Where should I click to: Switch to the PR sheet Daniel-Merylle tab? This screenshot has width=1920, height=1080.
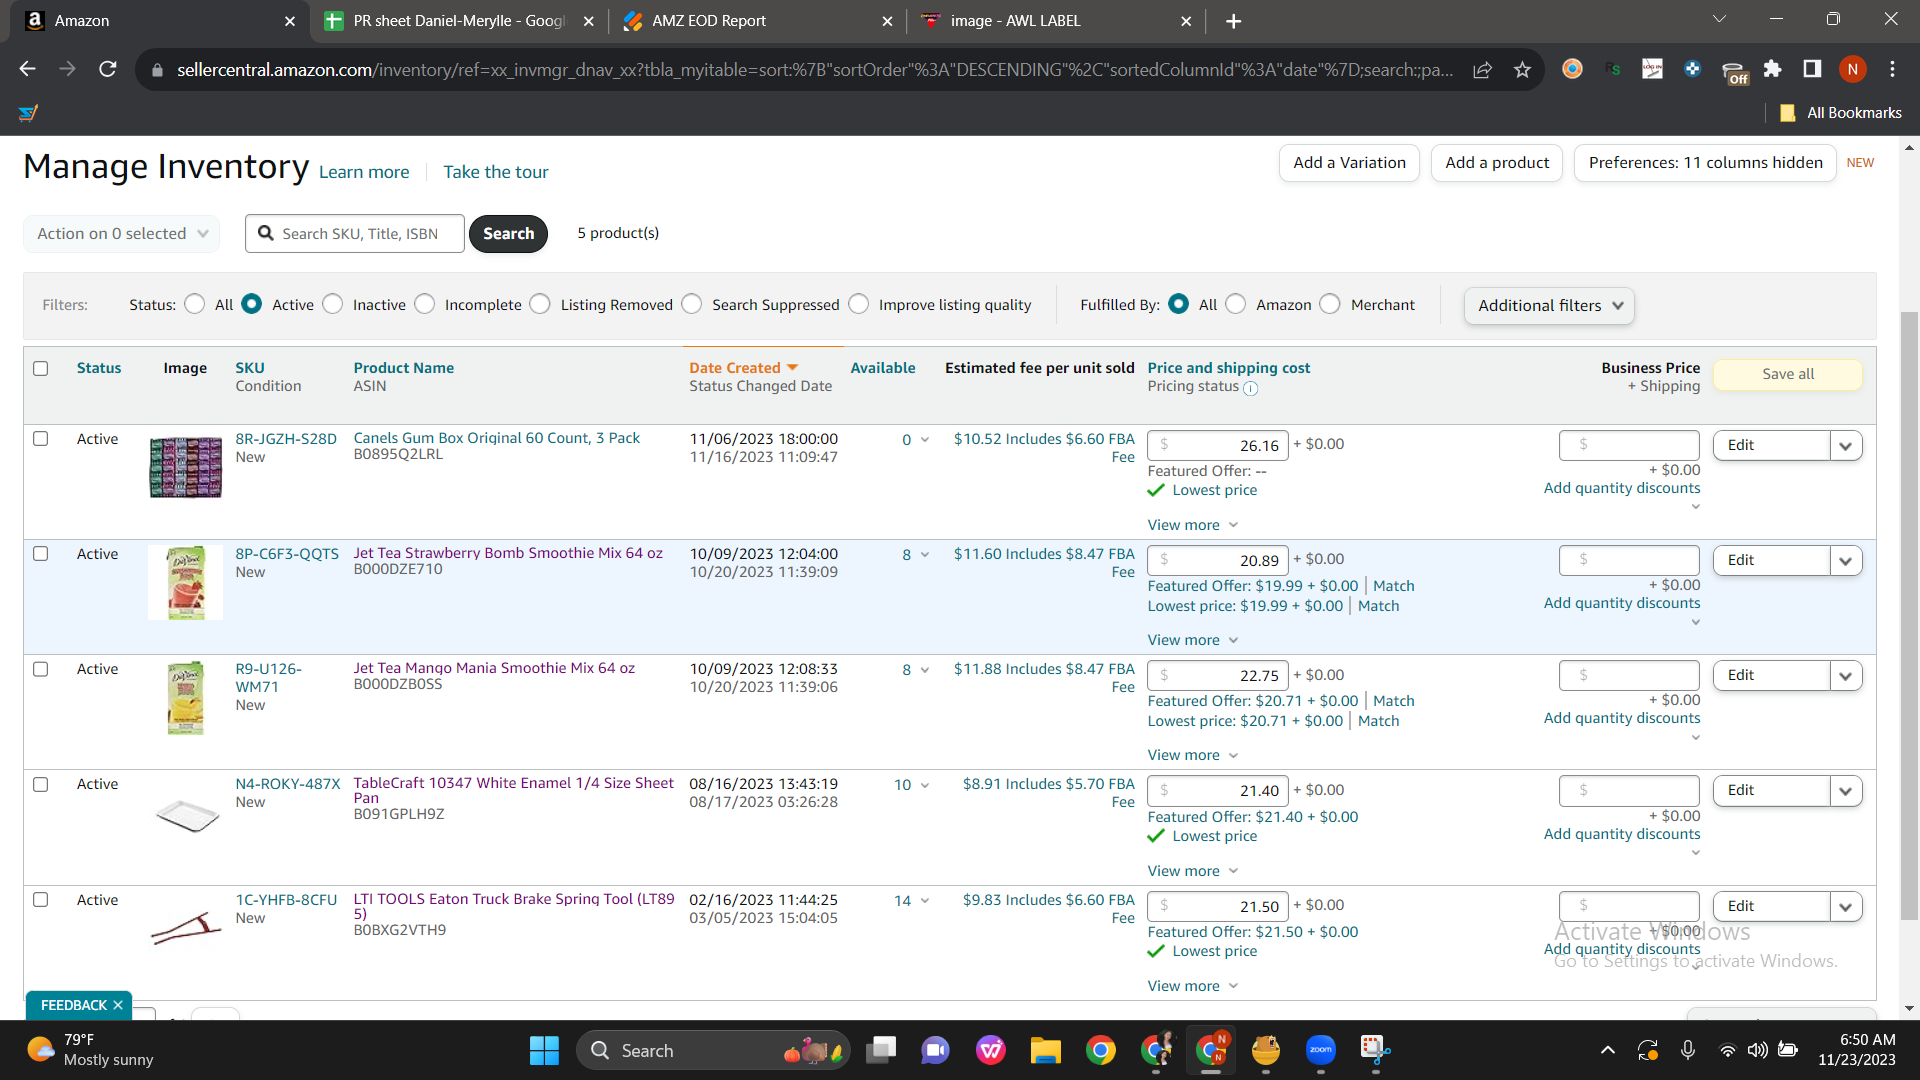click(x=459, y=21)
